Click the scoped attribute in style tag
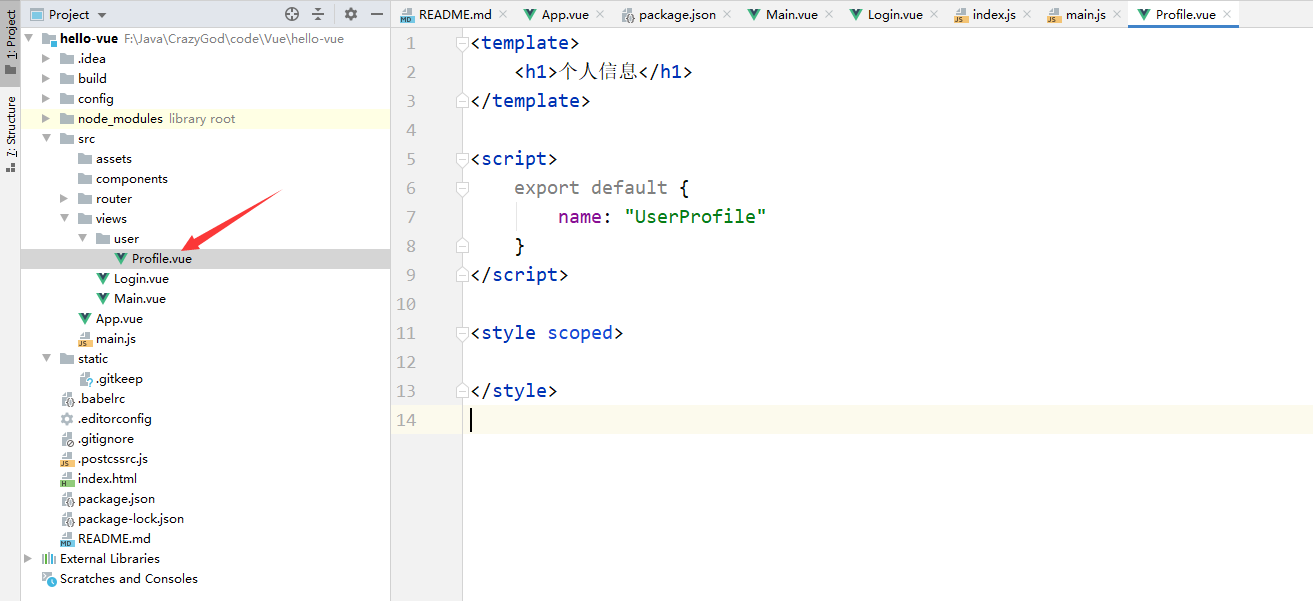The image size is (1313, 601). 579,333
